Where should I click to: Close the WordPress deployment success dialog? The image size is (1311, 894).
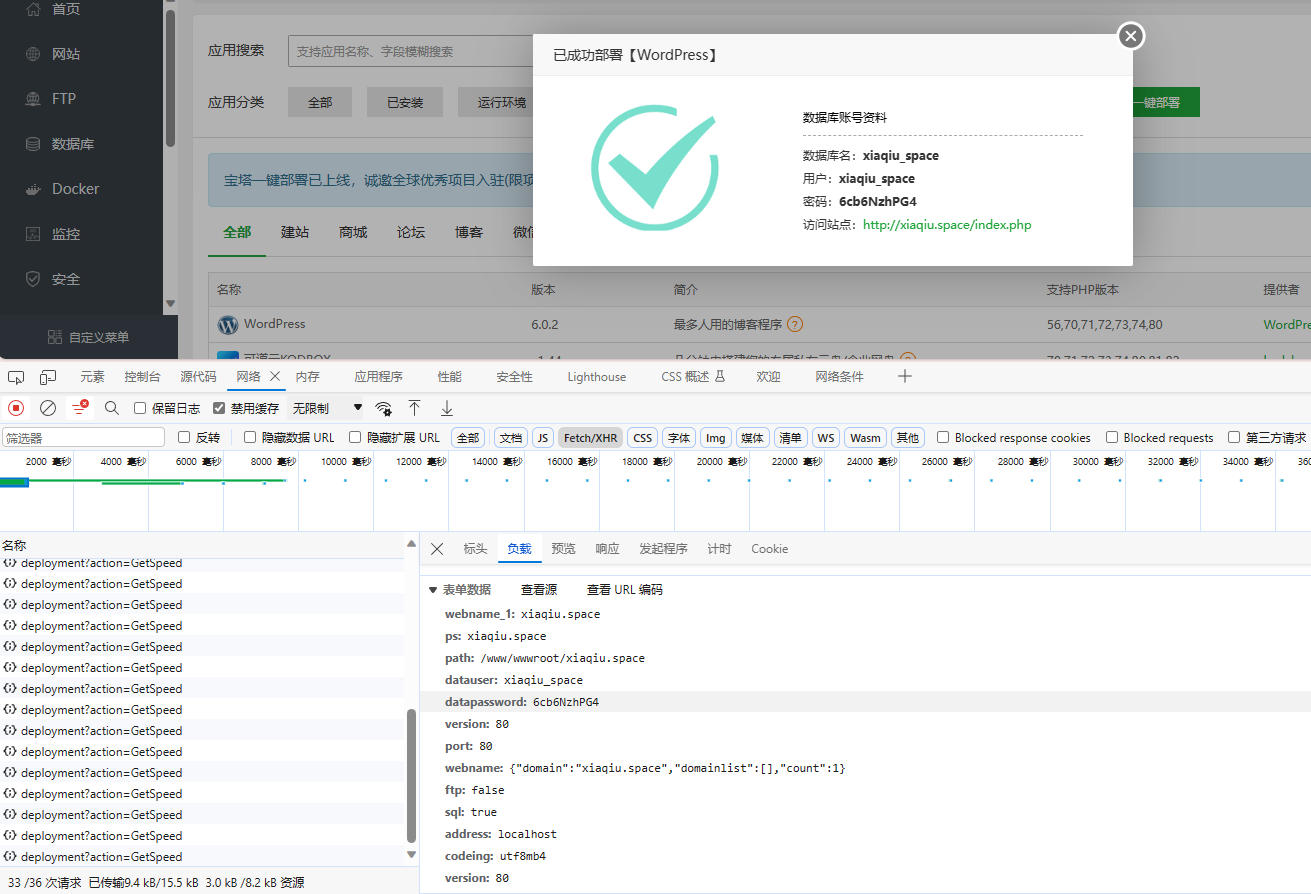point(1131,36)
